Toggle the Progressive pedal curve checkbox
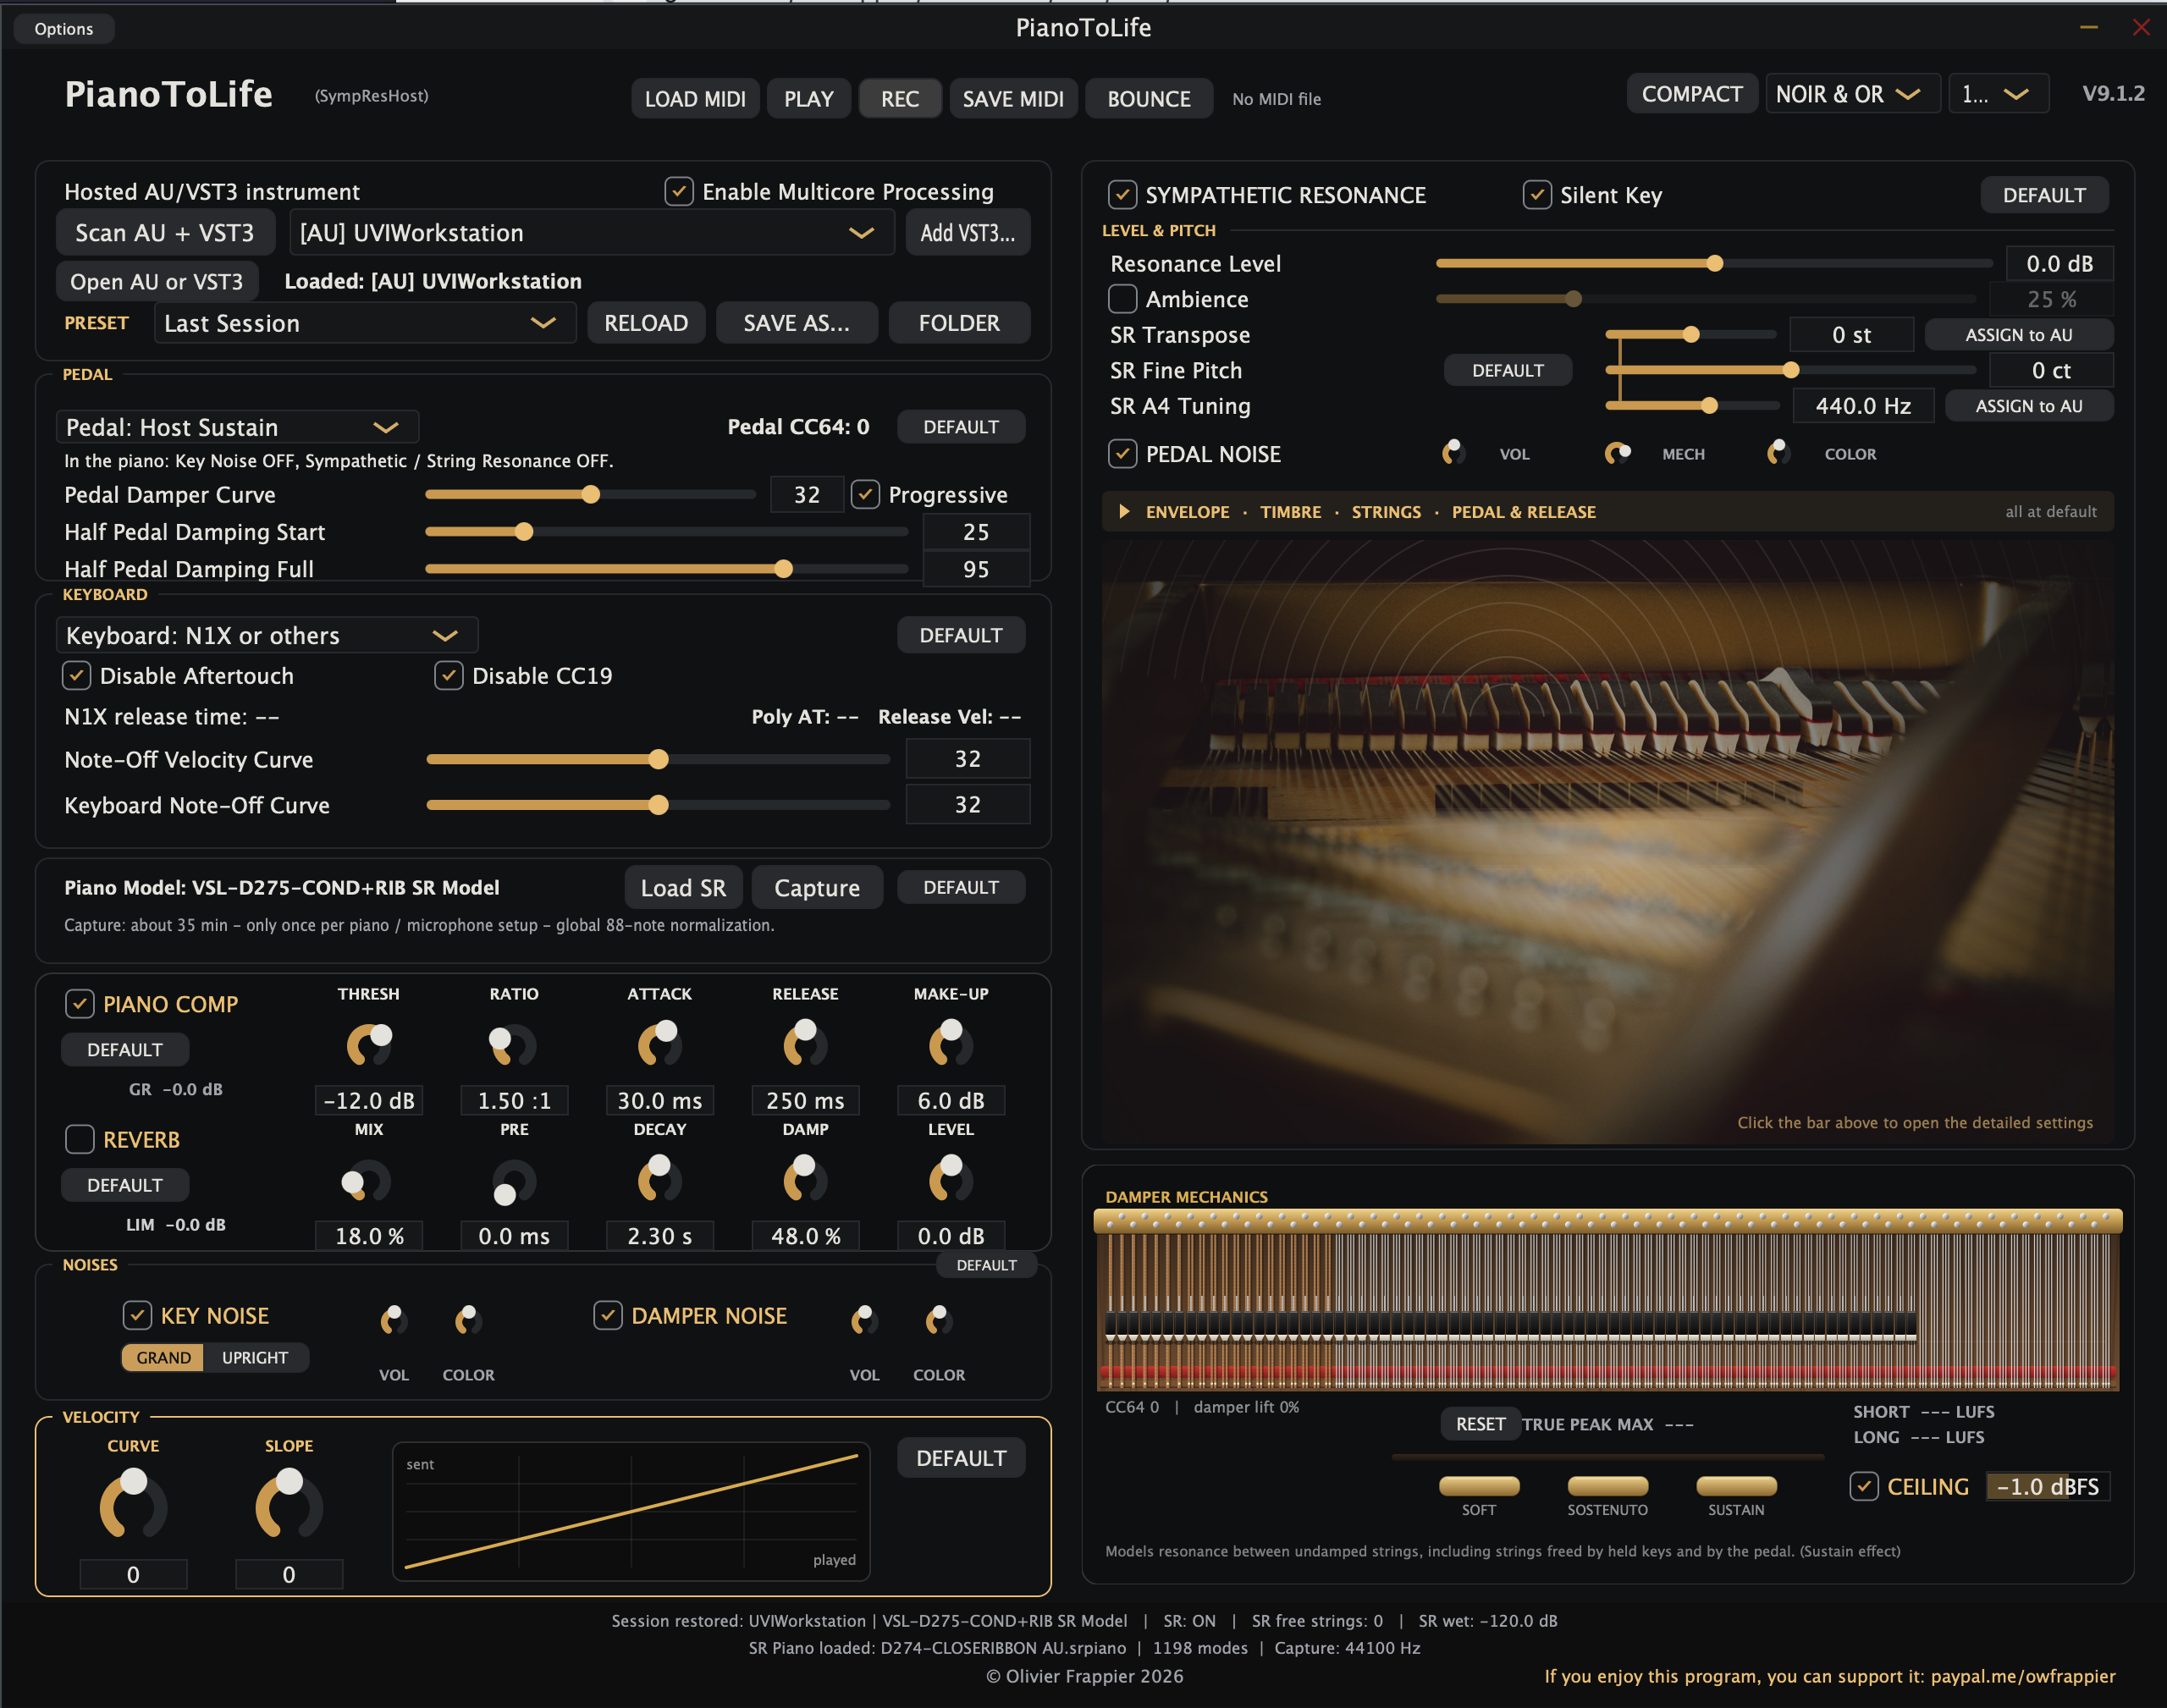This screenshot has width=2167, height=1708. click(865, 494)
